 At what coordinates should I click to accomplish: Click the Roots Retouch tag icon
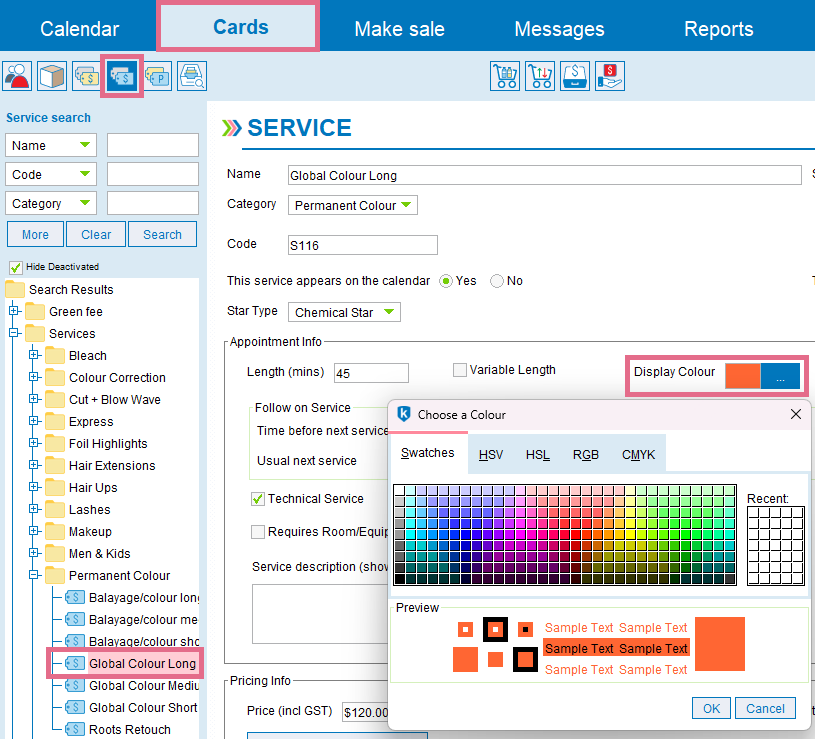pos(75,729)
